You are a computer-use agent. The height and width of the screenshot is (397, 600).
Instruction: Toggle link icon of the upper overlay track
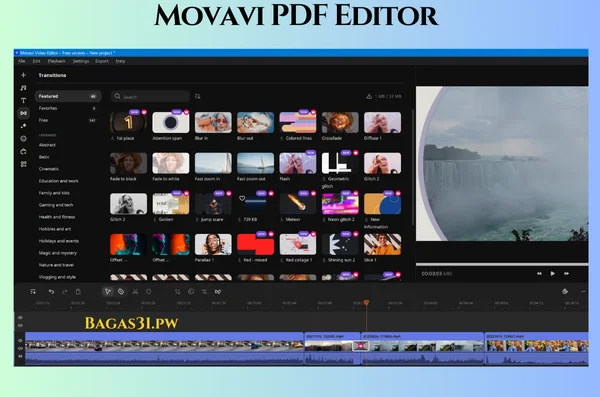tap(20, 325)
